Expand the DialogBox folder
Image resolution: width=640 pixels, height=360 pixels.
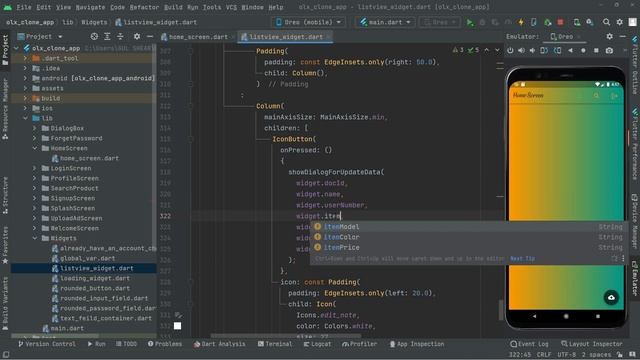(35, 128)
